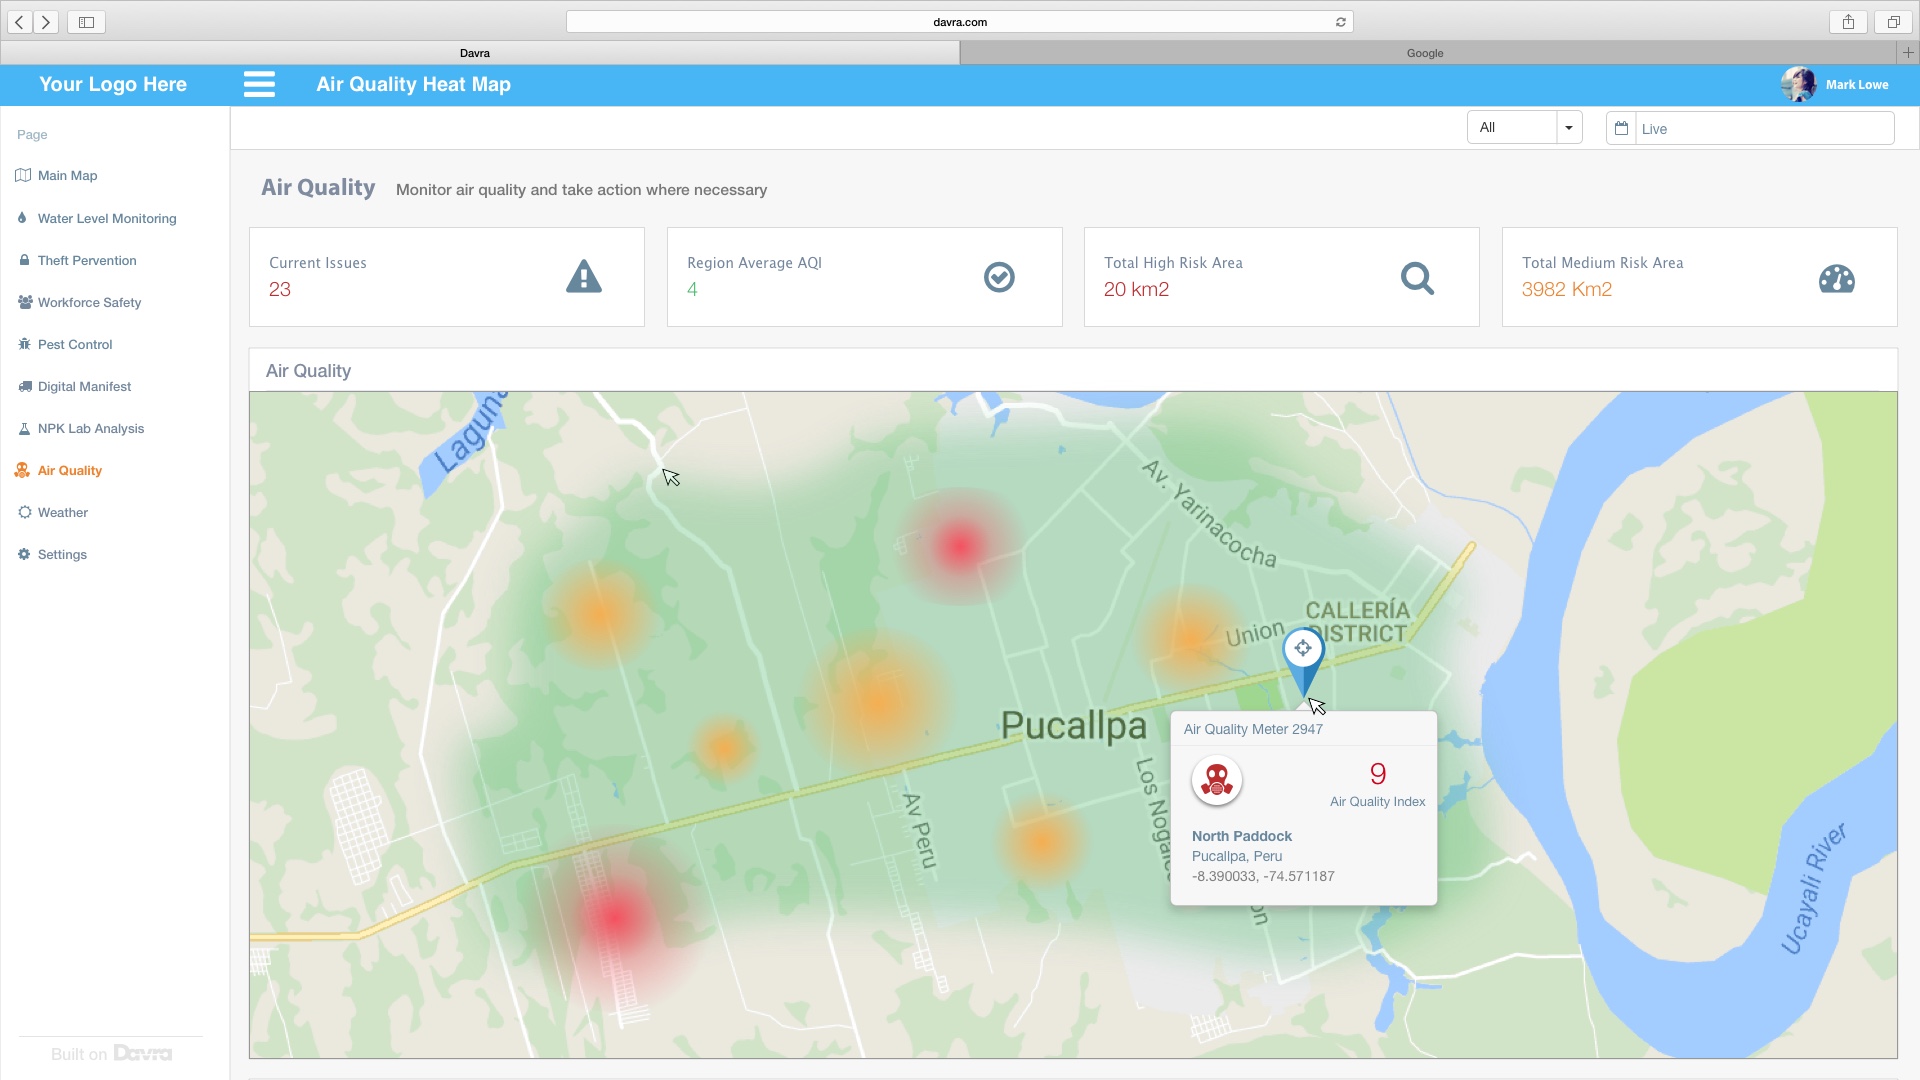Open the hamburger menu in the header
This screenshot has height=1080, width=1920.
click(259, 84)
